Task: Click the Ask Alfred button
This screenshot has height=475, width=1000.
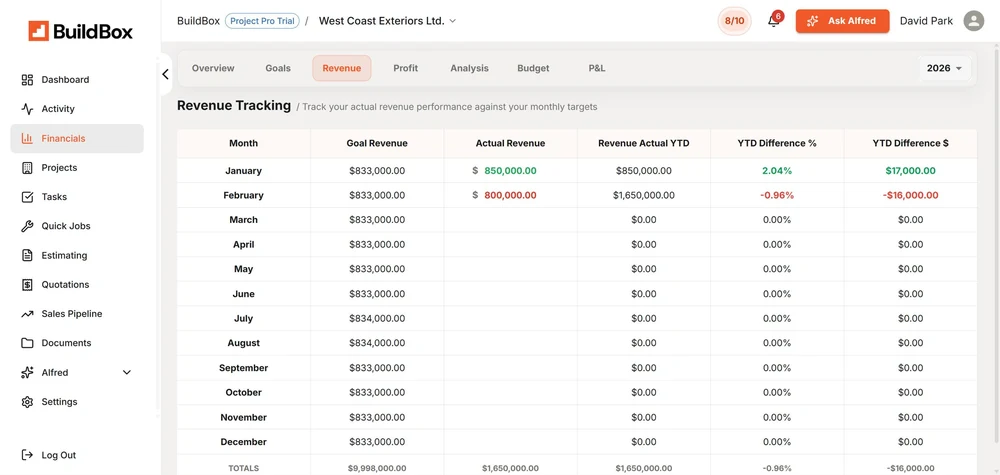Action: coord(842,20)
